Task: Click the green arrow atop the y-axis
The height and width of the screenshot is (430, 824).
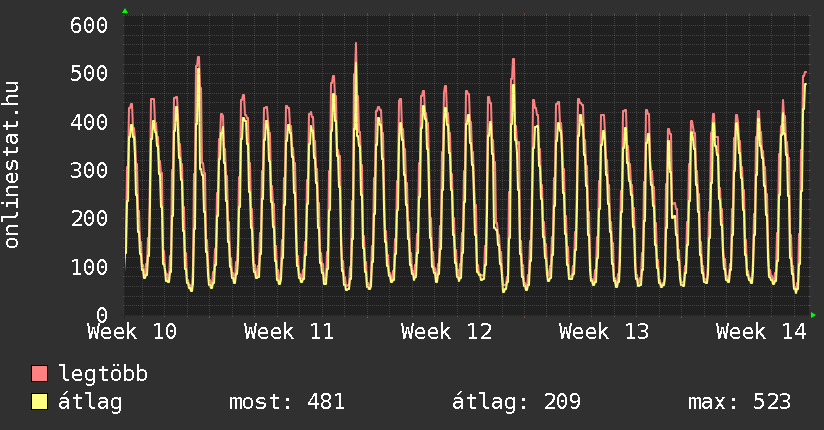Action: [x=125, y=11]
